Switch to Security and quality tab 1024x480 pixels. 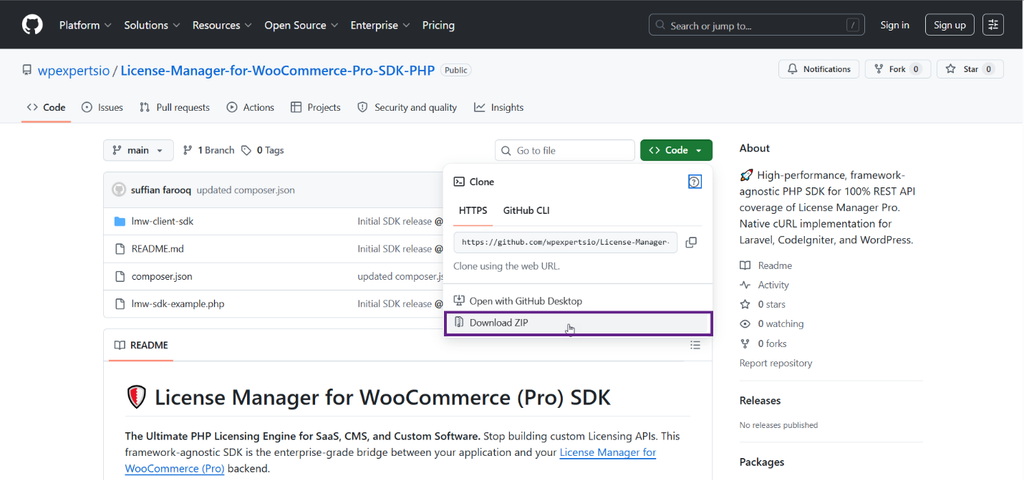point(407,108)
